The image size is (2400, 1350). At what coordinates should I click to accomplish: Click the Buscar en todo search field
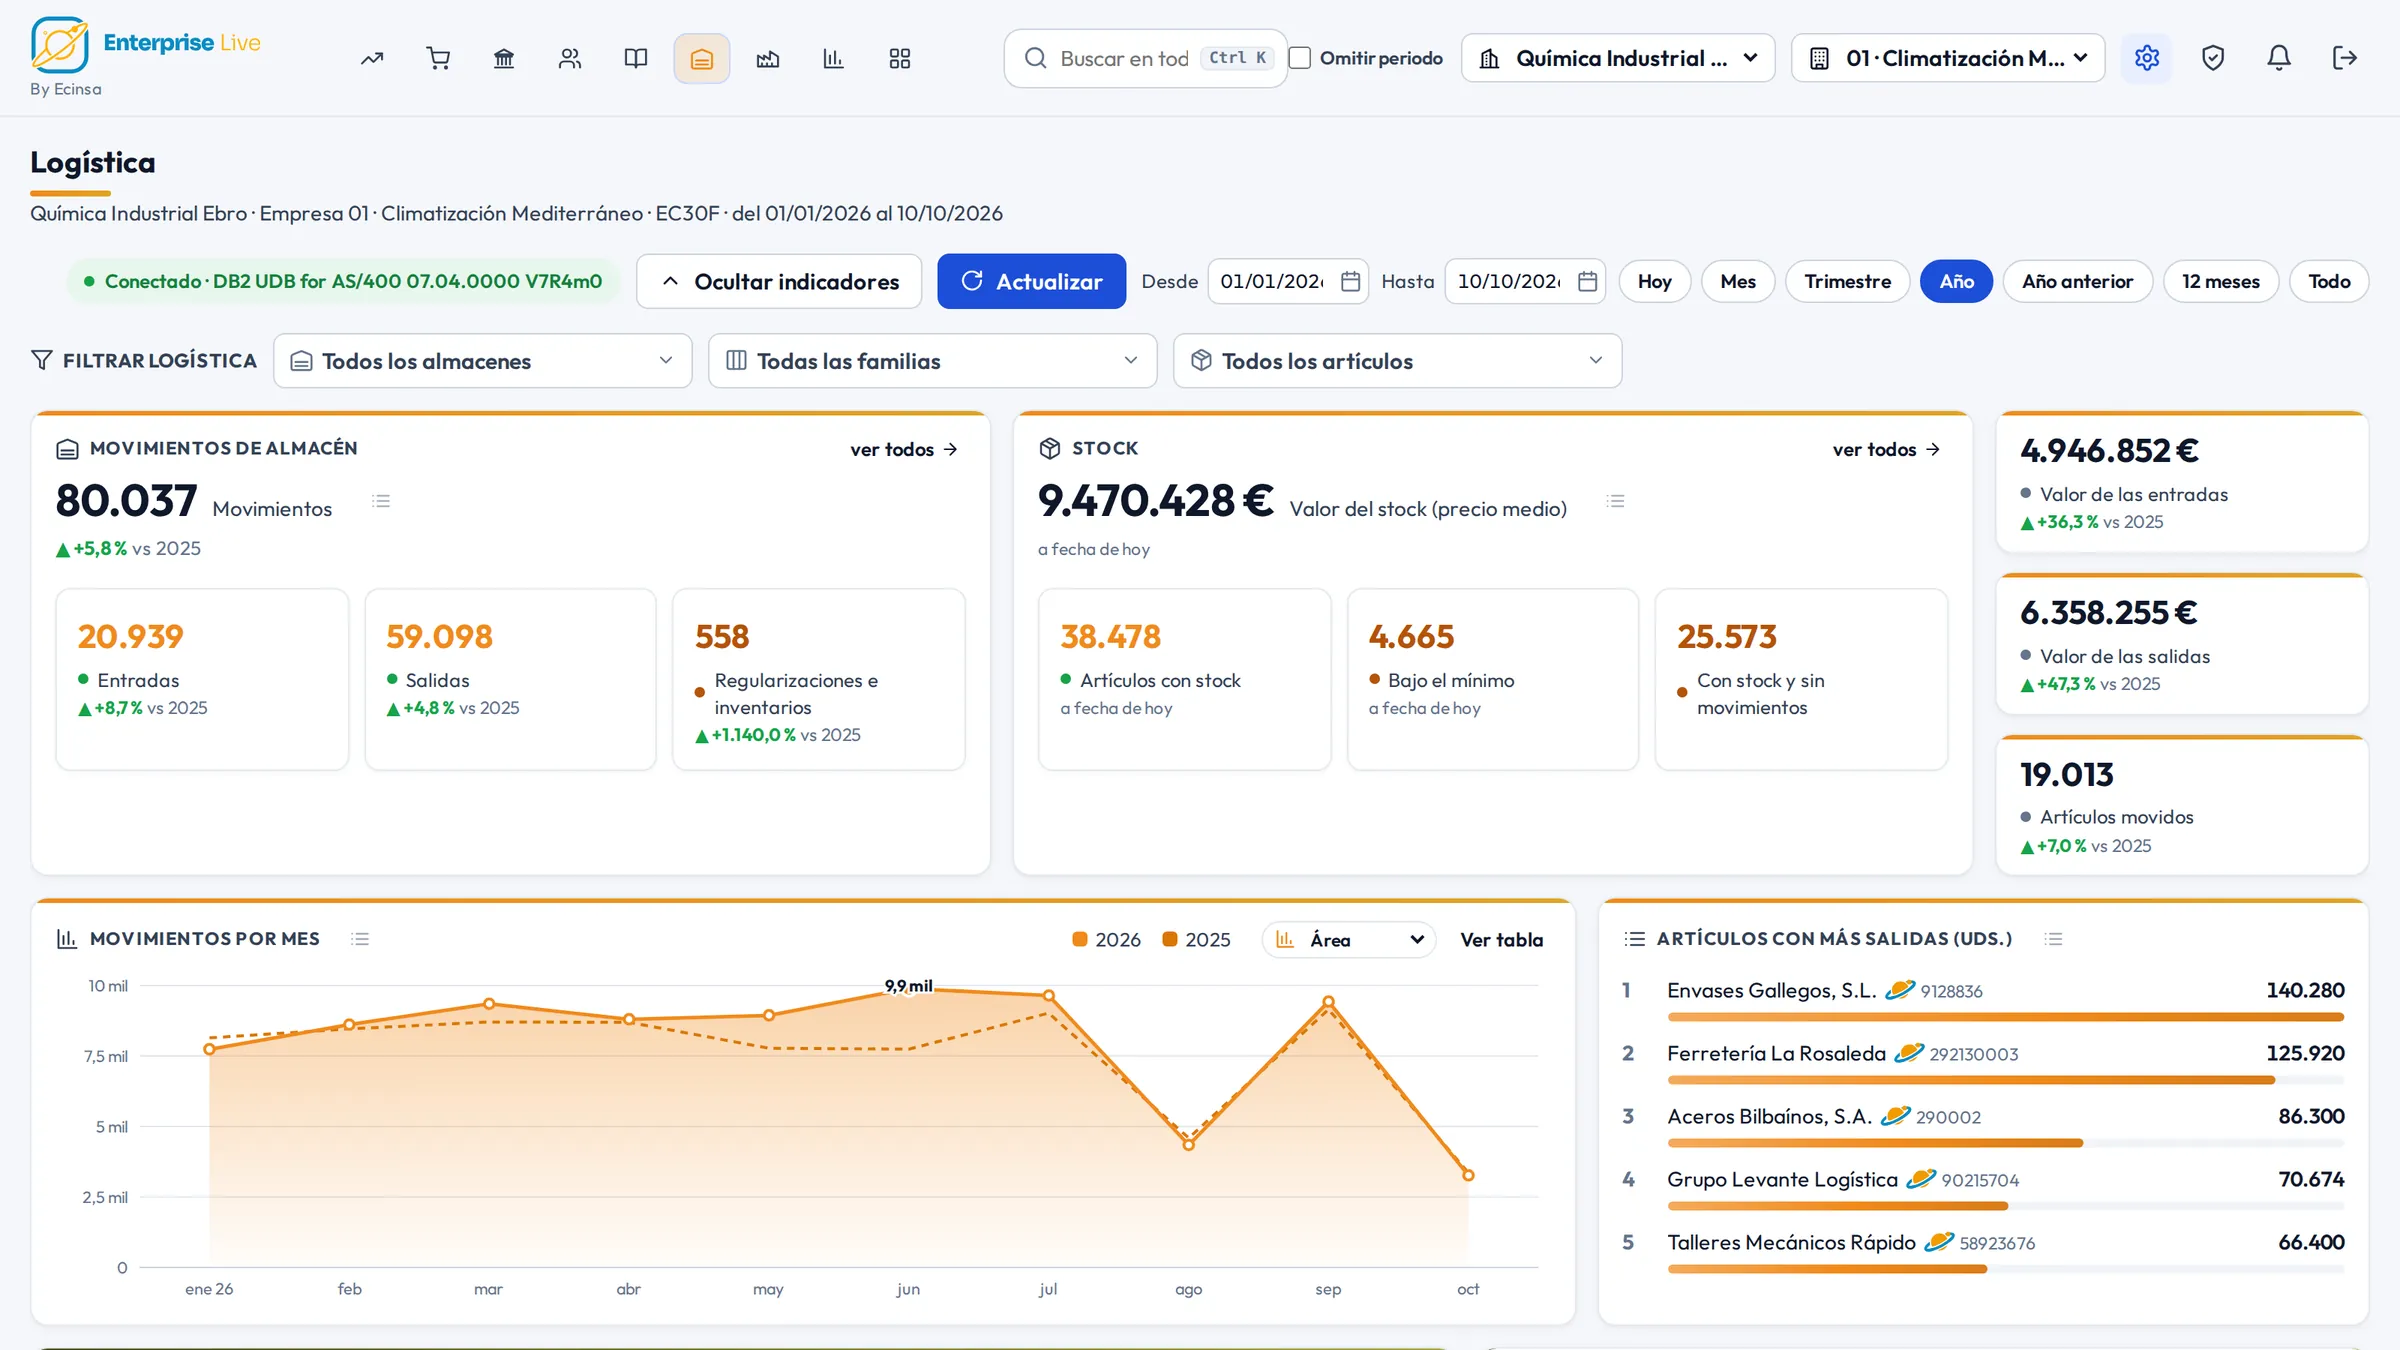click(1145, 58)
